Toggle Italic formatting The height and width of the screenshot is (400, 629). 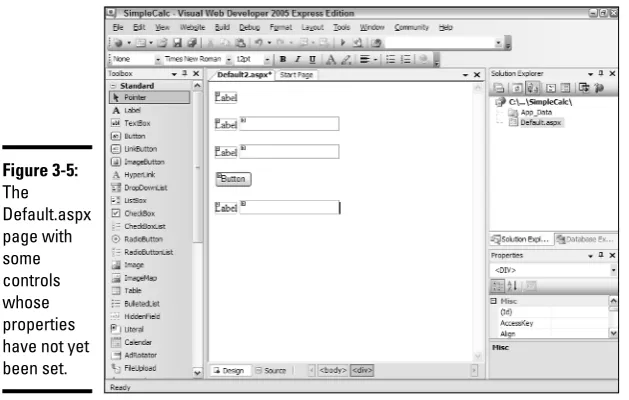[297, 59]
